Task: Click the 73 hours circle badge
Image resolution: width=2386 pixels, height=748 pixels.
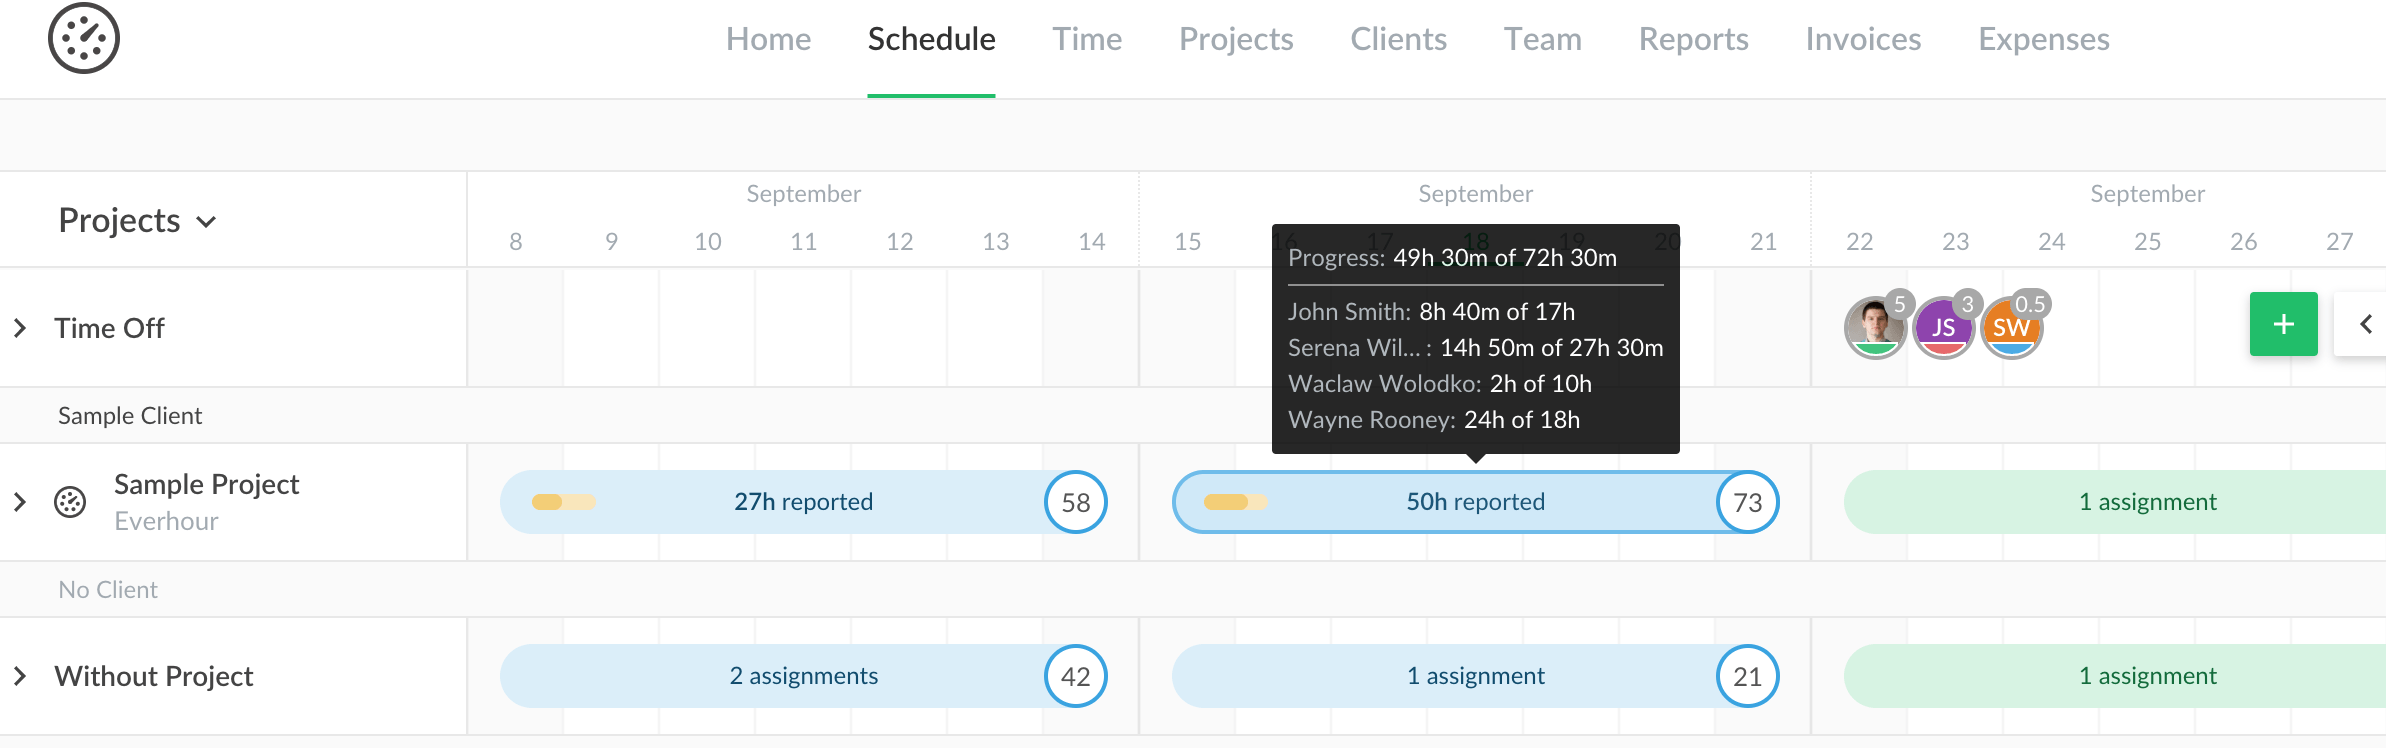Action: coord(1747,502)
